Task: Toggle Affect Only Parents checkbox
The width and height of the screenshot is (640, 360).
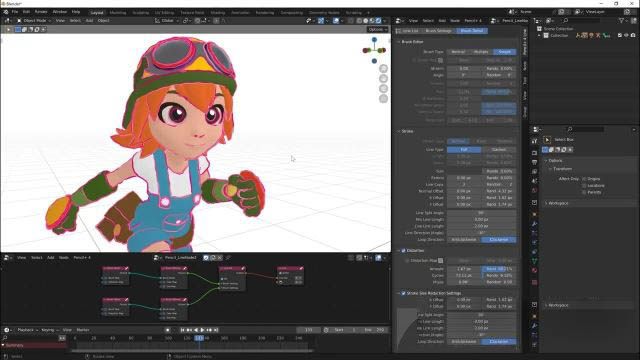Action: coord(584,192)
